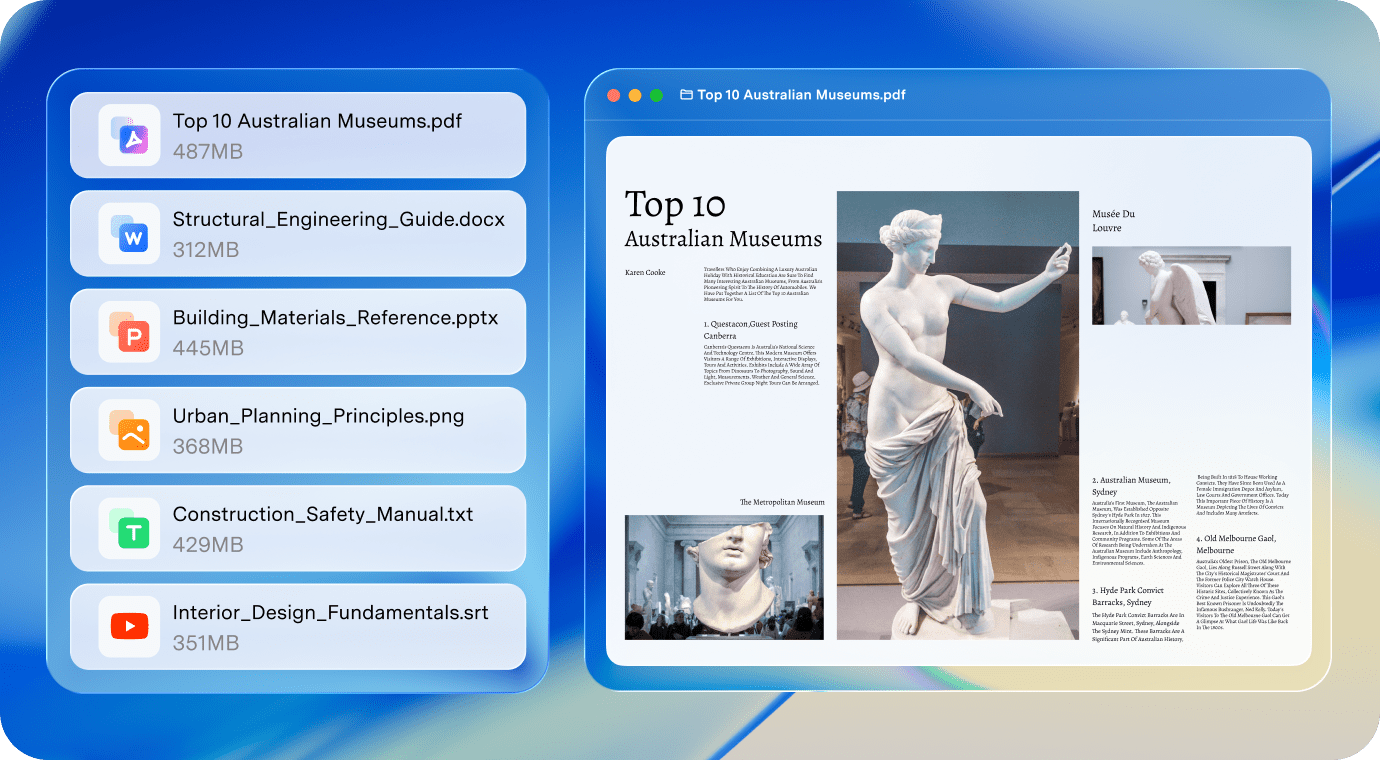Maximize the preview window with the green button

tap(656, 95)
